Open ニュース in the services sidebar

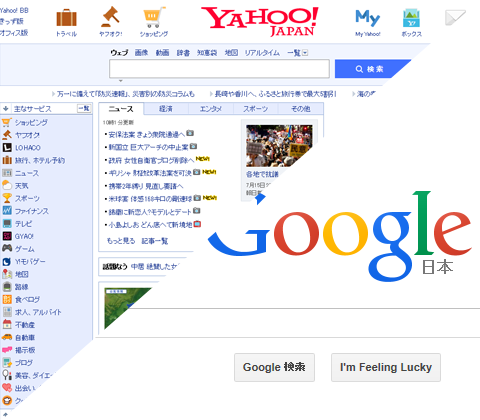pyautogui.click(x=27, y=173)
